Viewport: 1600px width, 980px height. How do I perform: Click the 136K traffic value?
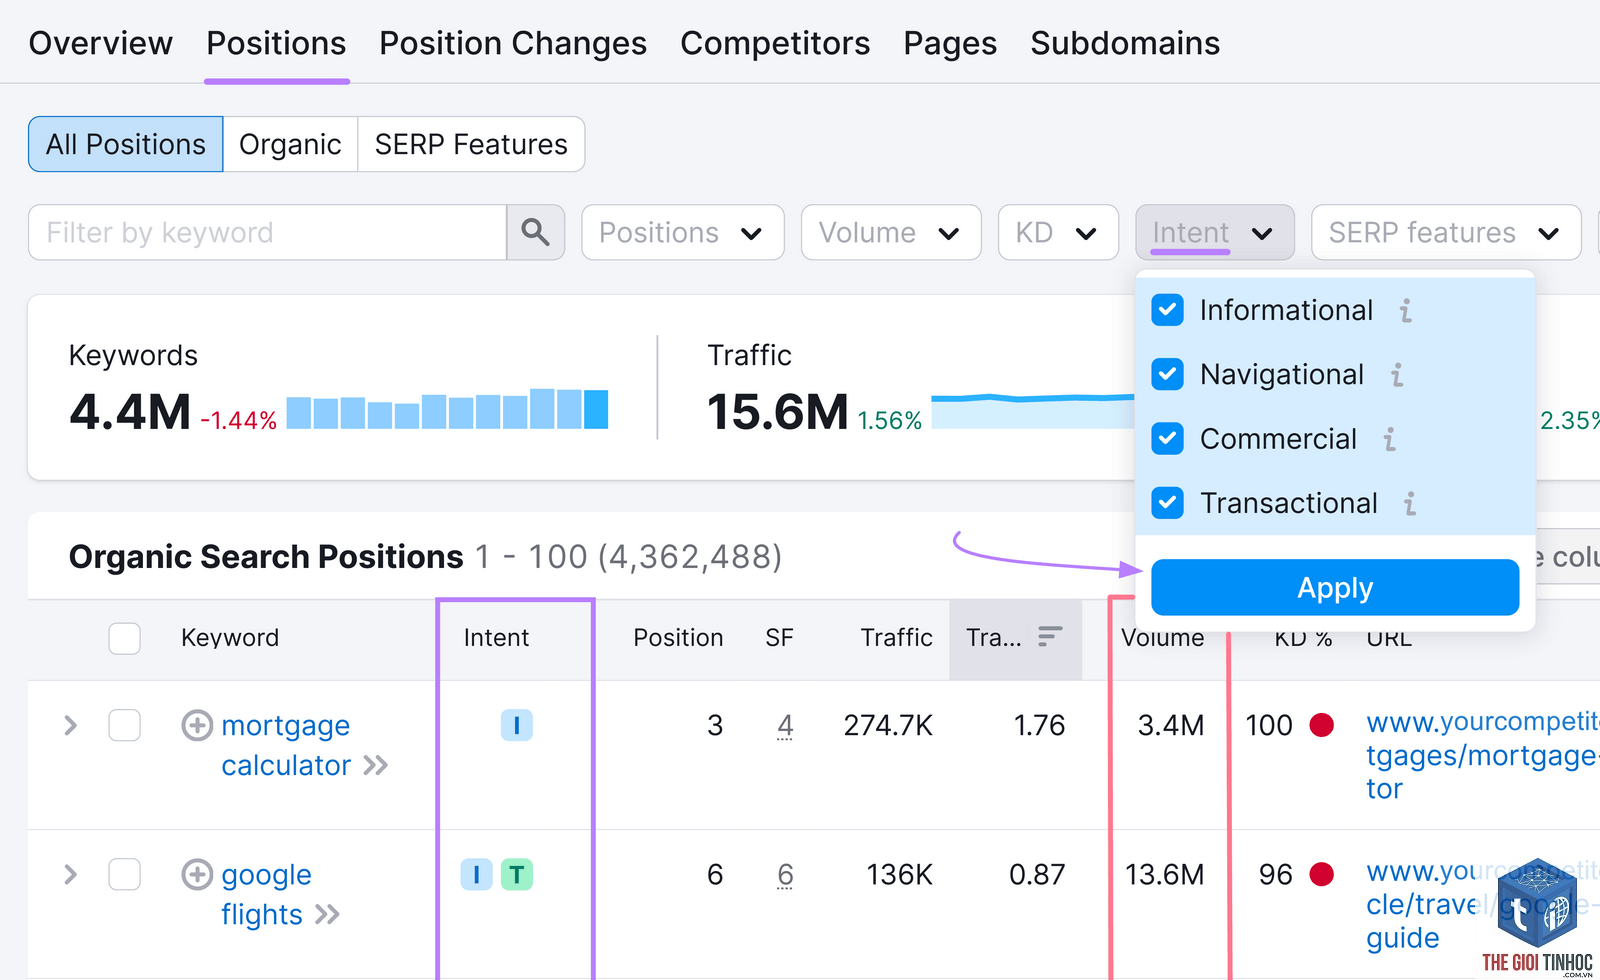[x=899, y=875]
